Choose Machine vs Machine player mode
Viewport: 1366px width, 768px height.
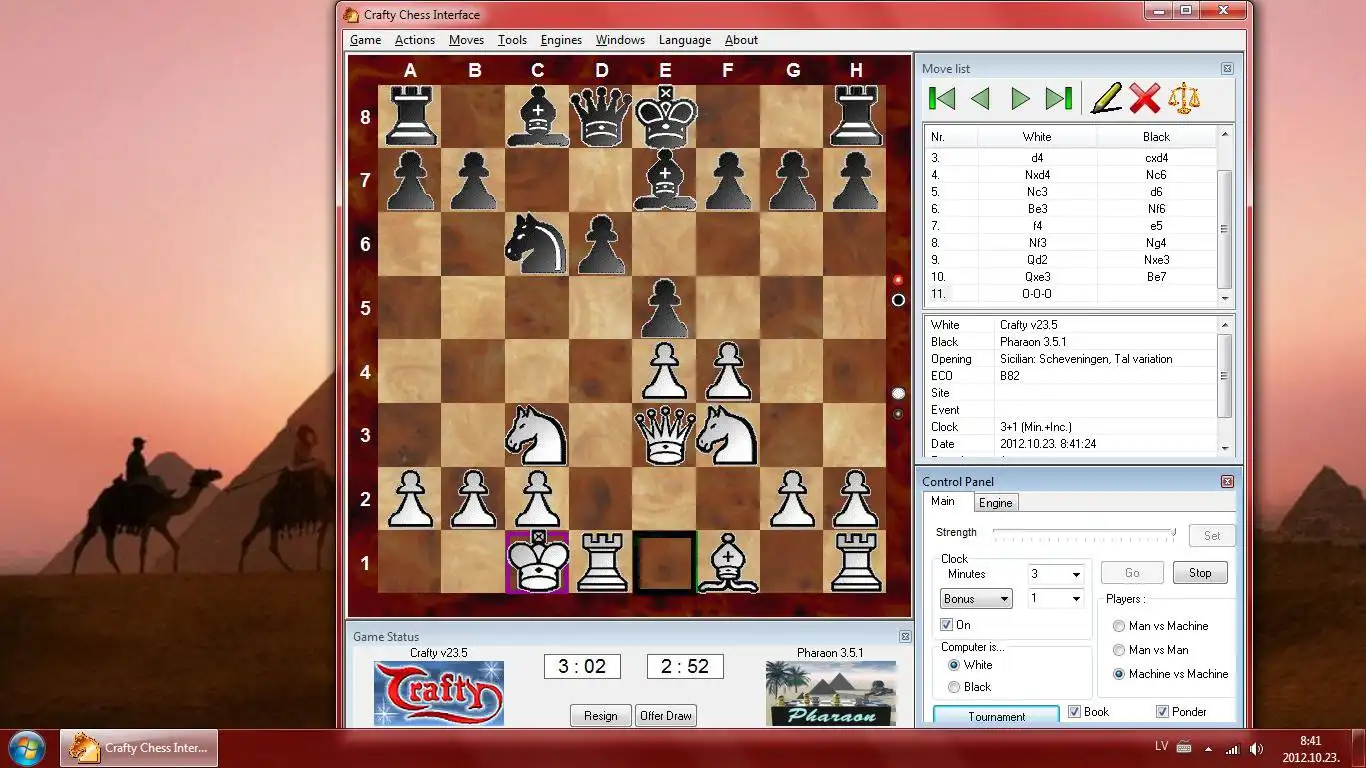tap(1119, 674)
